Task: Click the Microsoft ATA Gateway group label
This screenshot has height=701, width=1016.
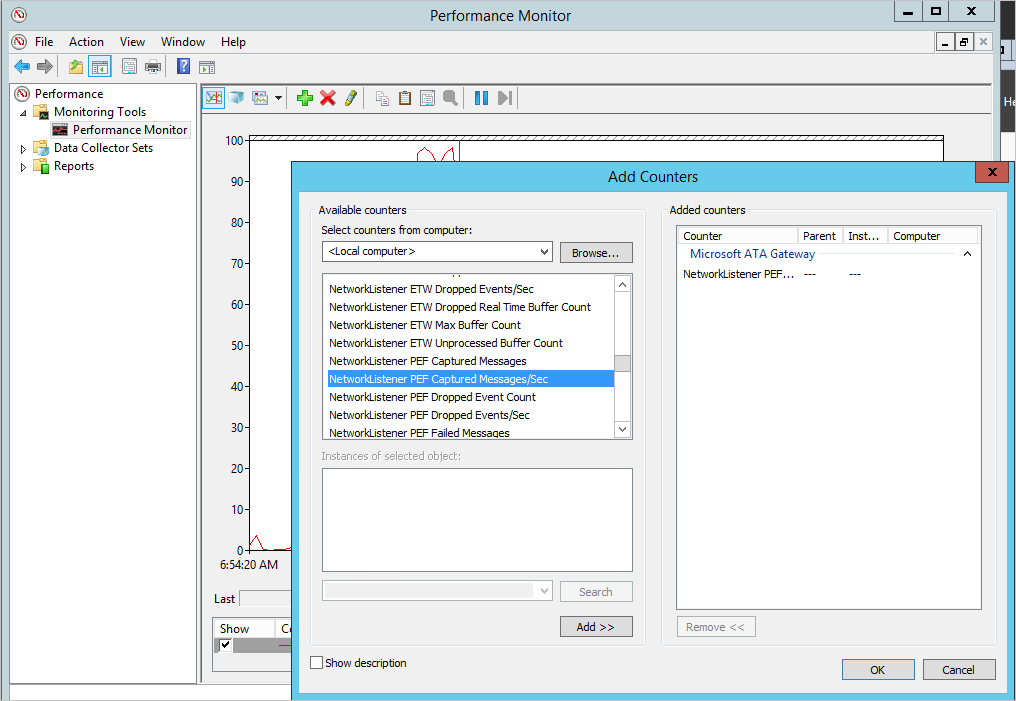Action: [x=752, y=254]
